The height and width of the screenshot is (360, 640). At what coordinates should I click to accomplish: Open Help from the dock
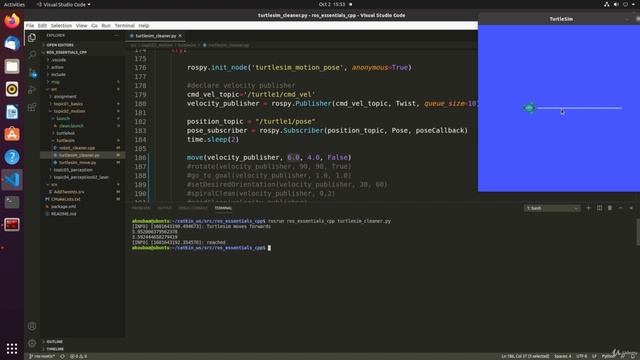point(12,157)
